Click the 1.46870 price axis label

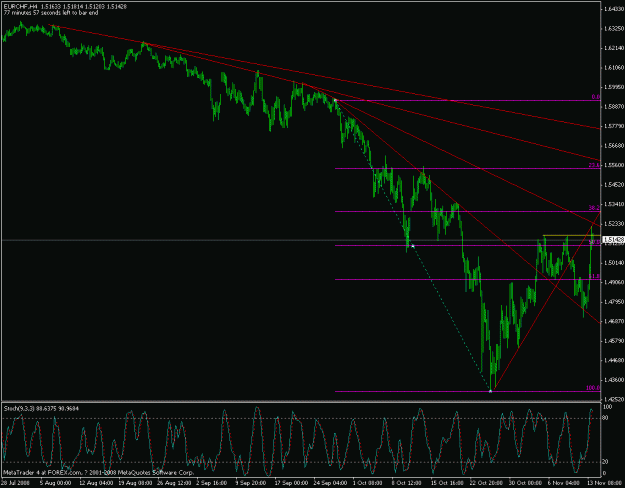(614, 321)
